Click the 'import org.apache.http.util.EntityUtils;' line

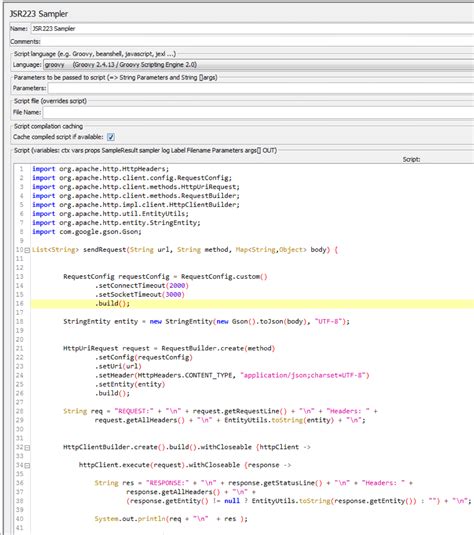[x=110, y=214]
